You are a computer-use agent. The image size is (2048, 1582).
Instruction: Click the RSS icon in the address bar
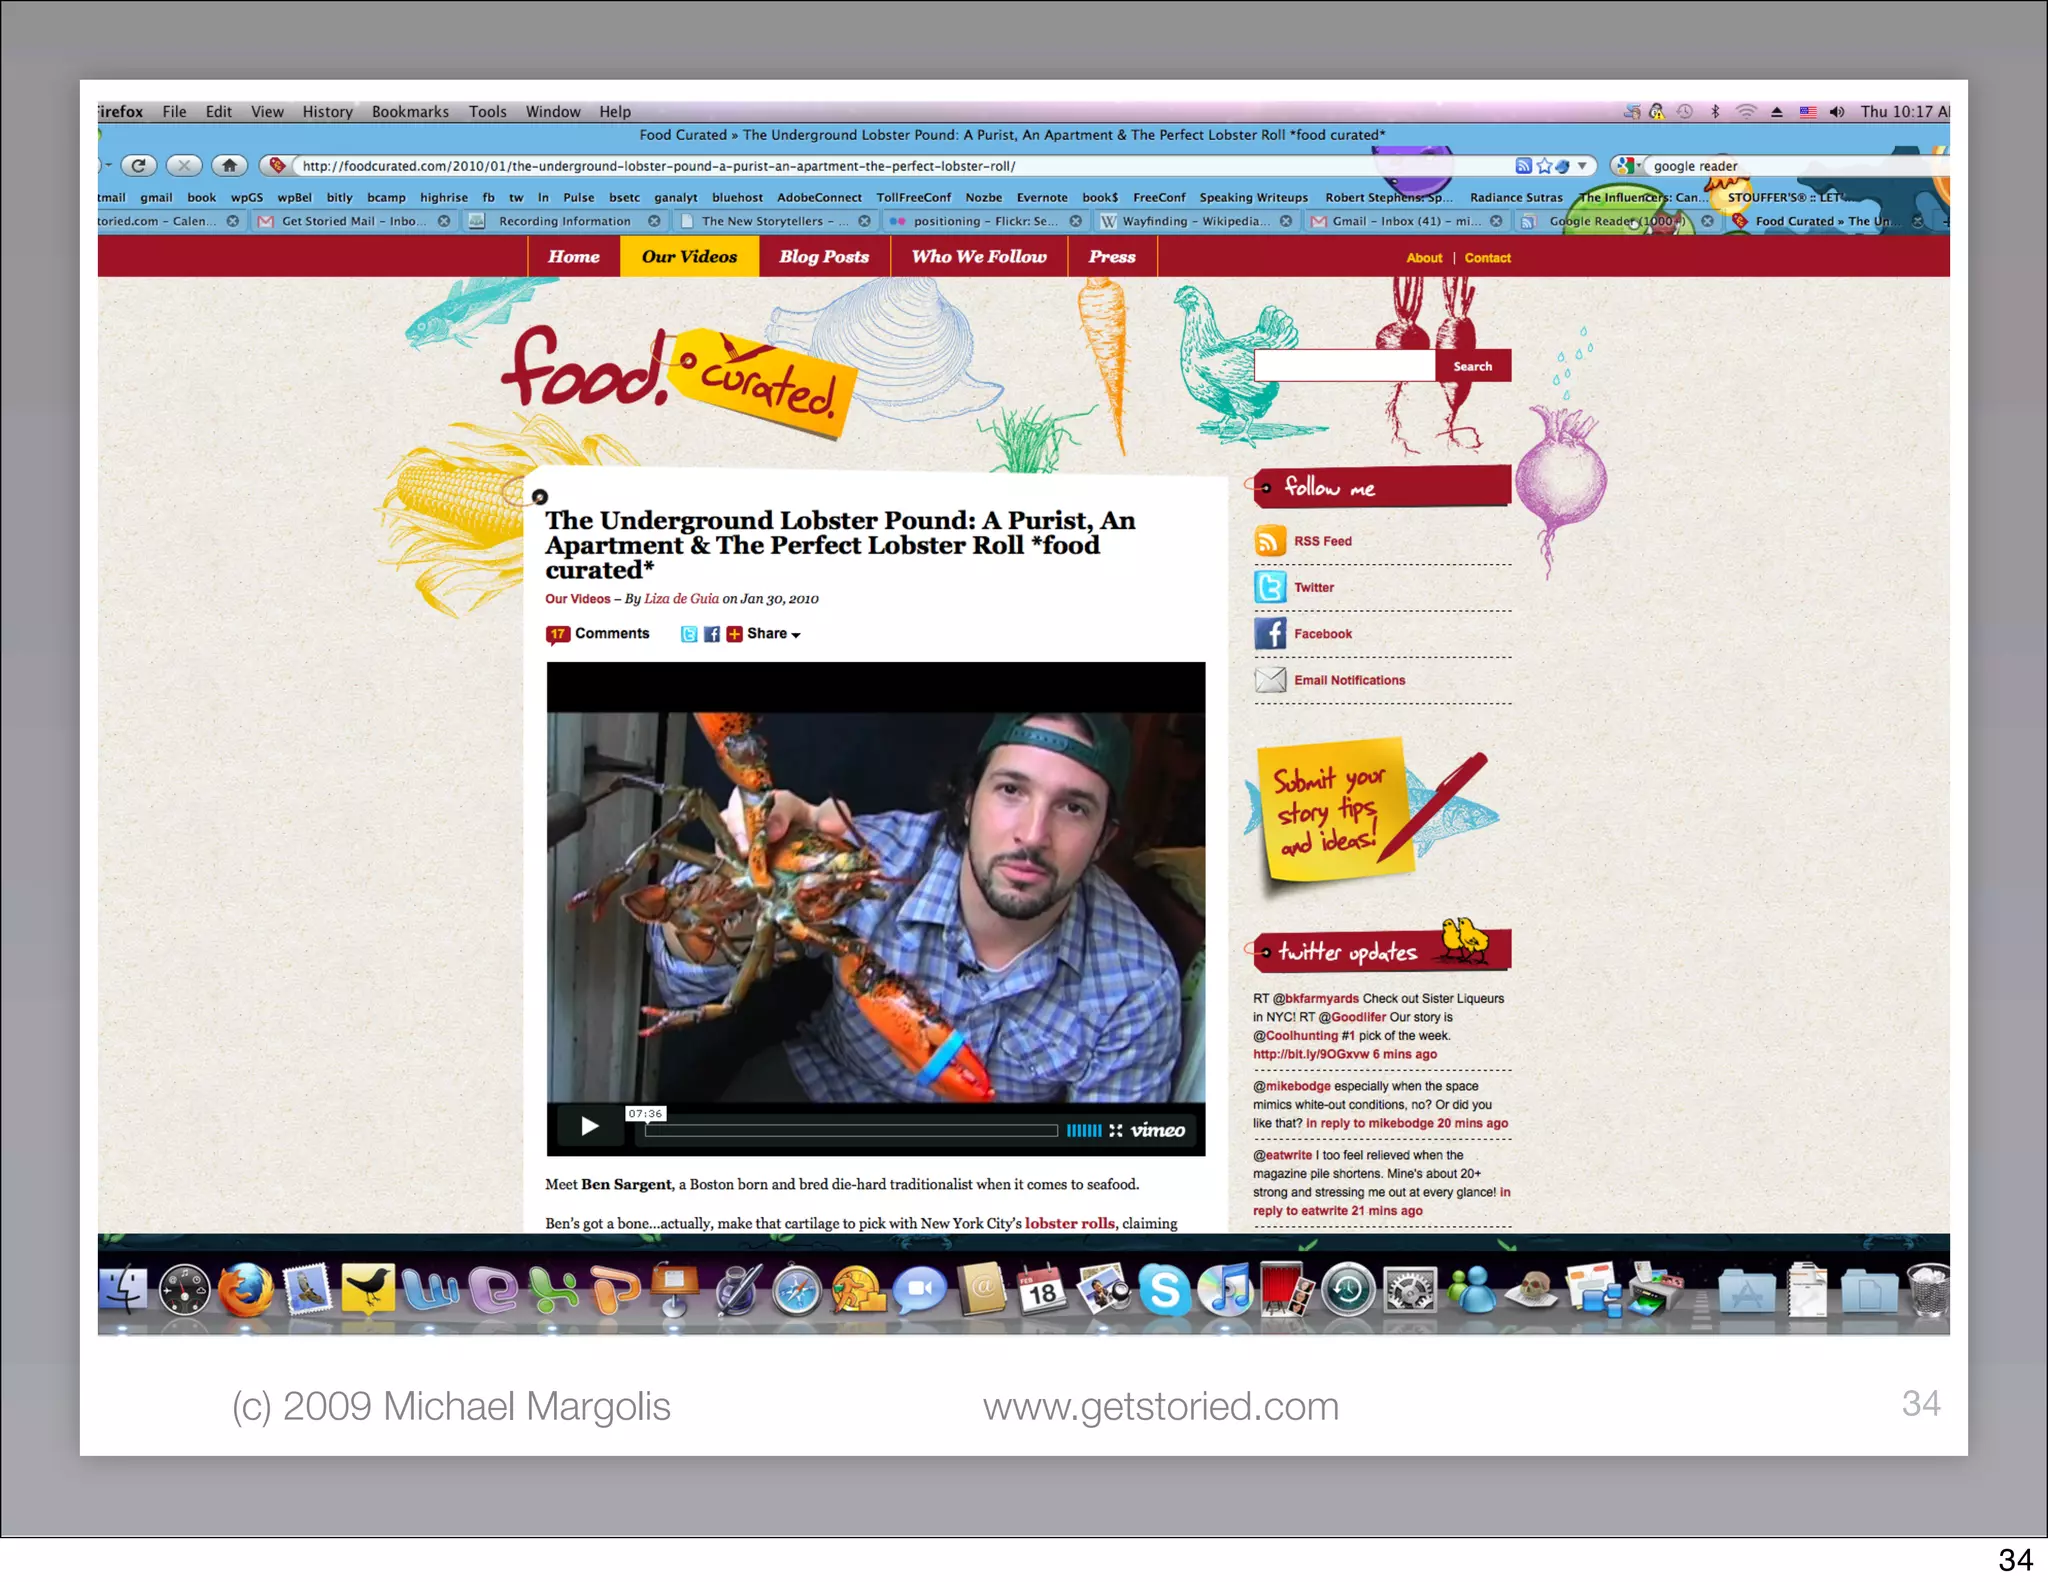[x=1523, y=166]
